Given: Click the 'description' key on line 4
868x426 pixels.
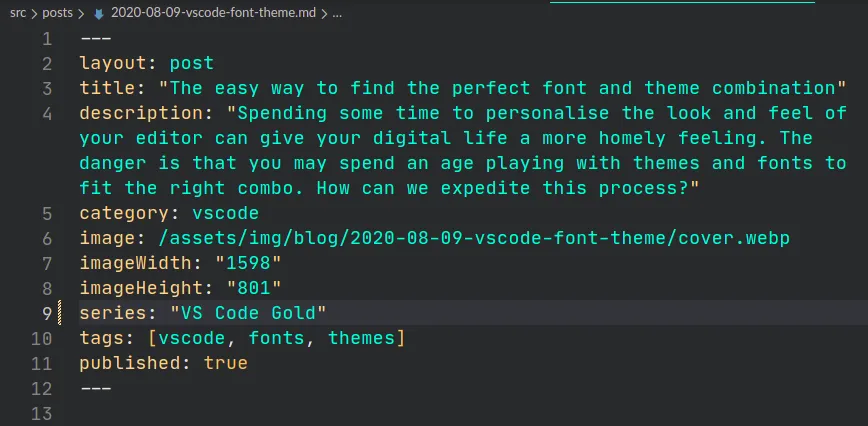Looking at the screenshot, I should tap(142, 113).
